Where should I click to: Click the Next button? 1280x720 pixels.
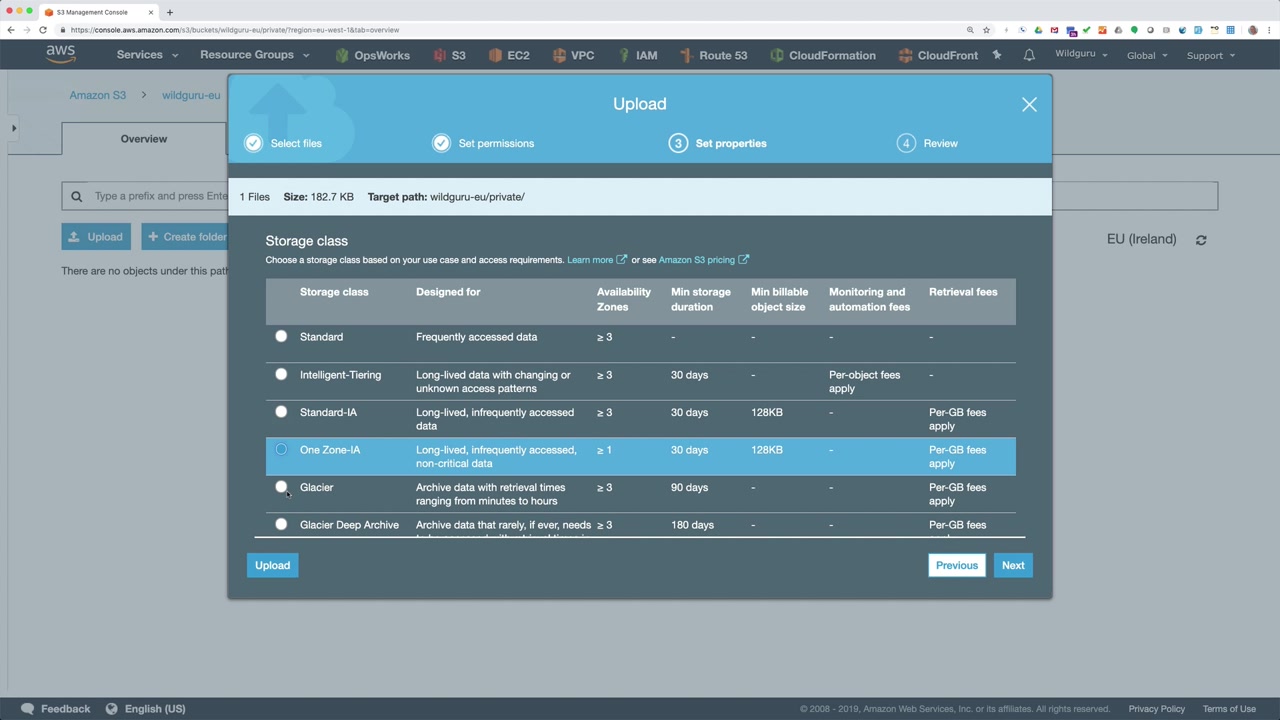pyautogui.click(x=1013, y=566)
